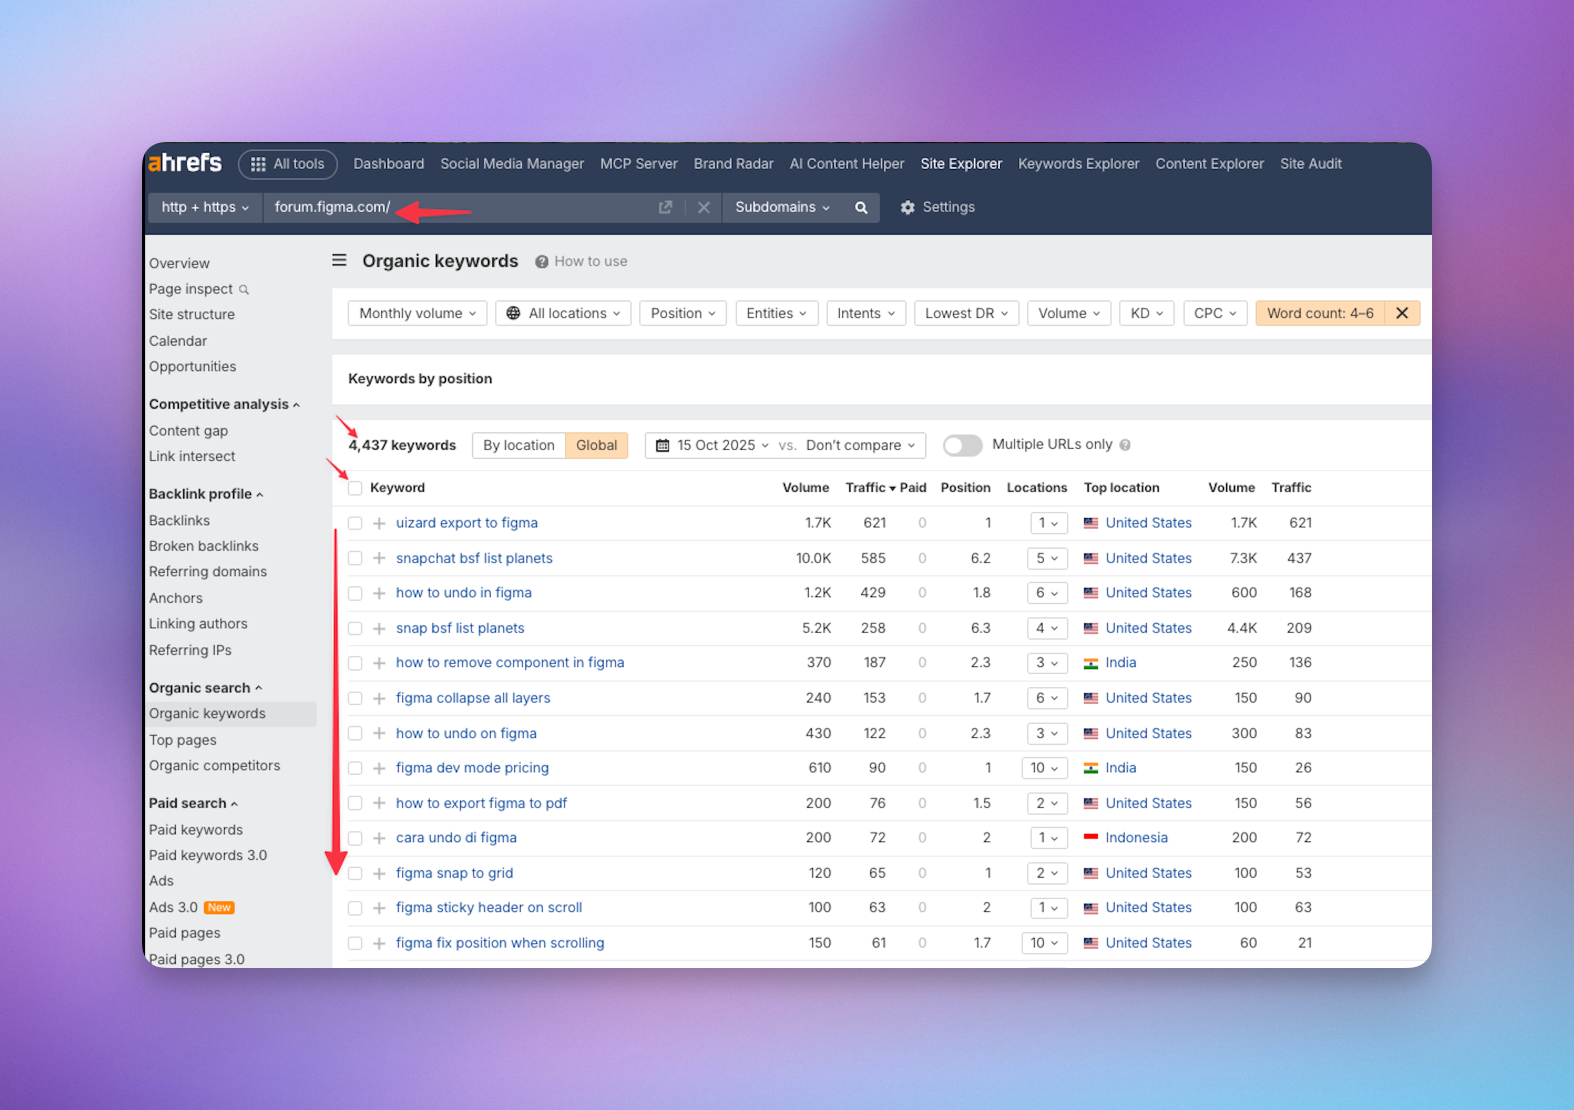1574x1110 pixels.
Task: Toggle Multiple URLs only switch
Action: [962, 445]
